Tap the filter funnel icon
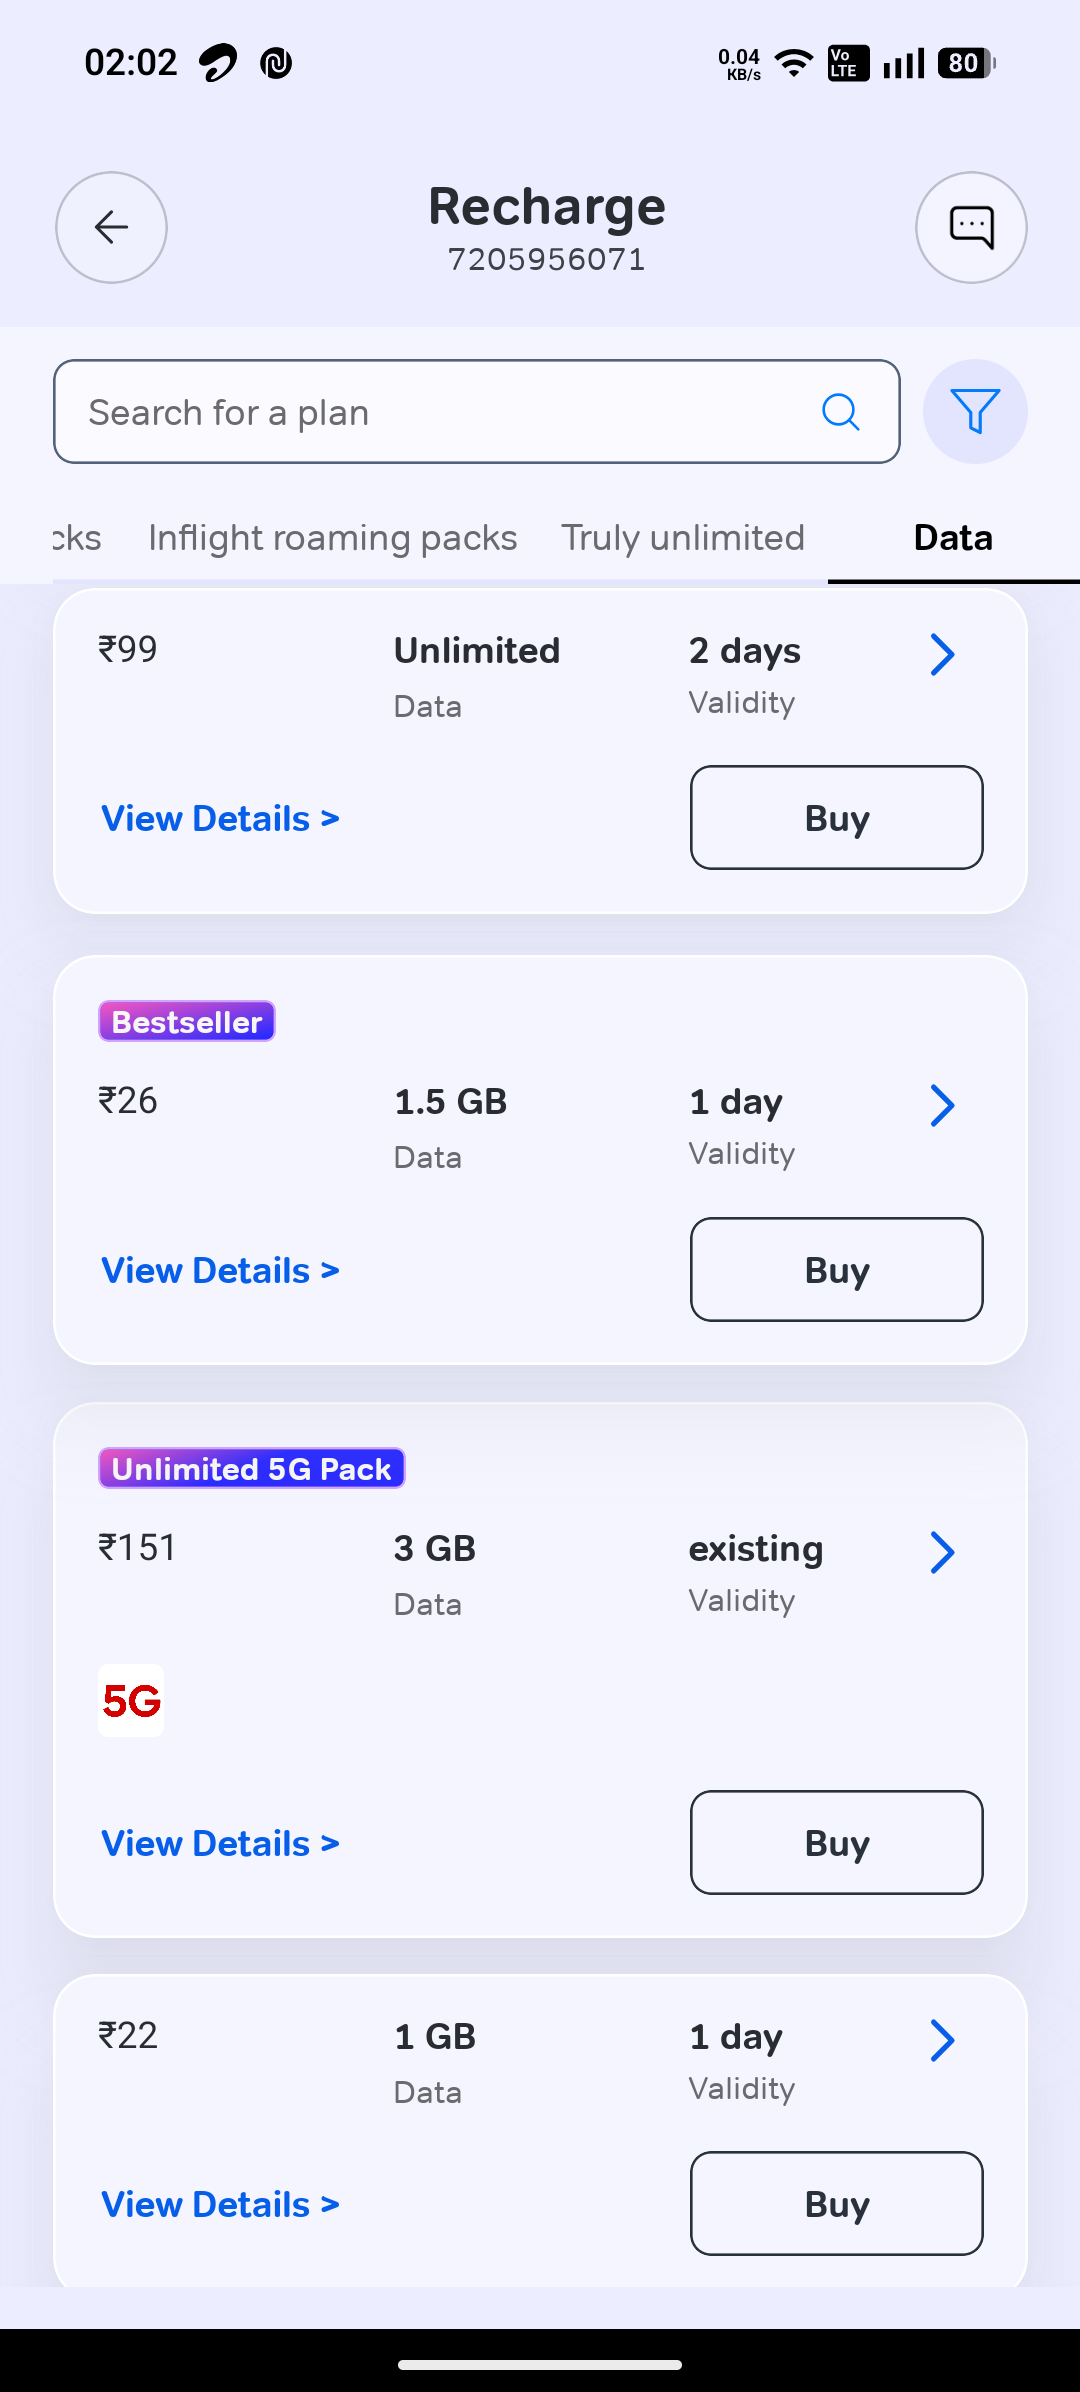The width and height of the screenshot is (1080, 2392). coord(975,411)
